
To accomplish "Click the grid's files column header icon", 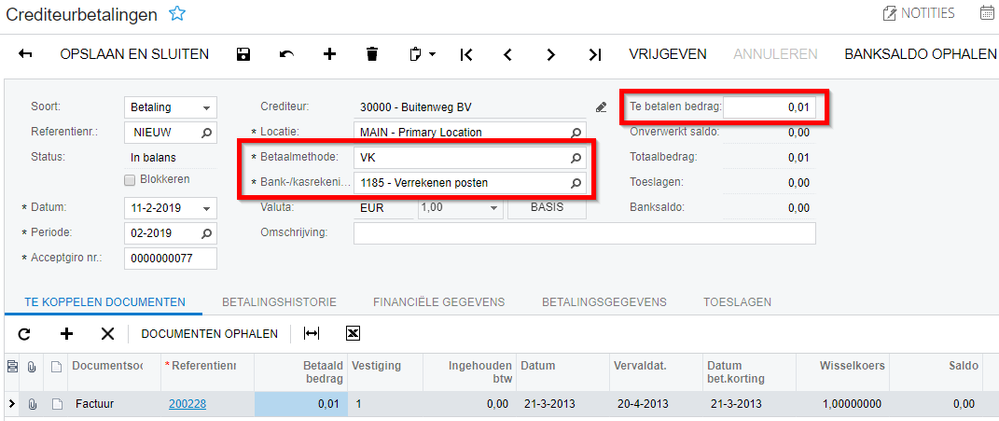I will click(x=31, y=366).
